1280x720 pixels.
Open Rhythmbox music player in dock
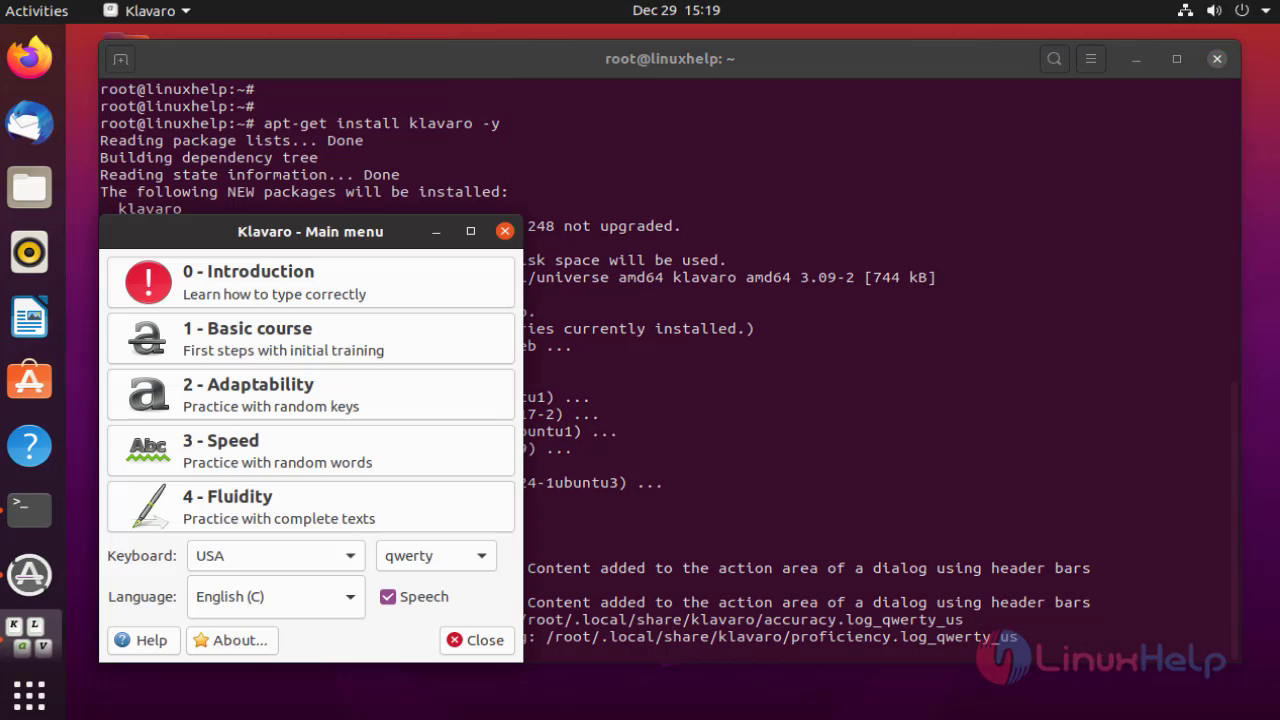pos(29,252)
